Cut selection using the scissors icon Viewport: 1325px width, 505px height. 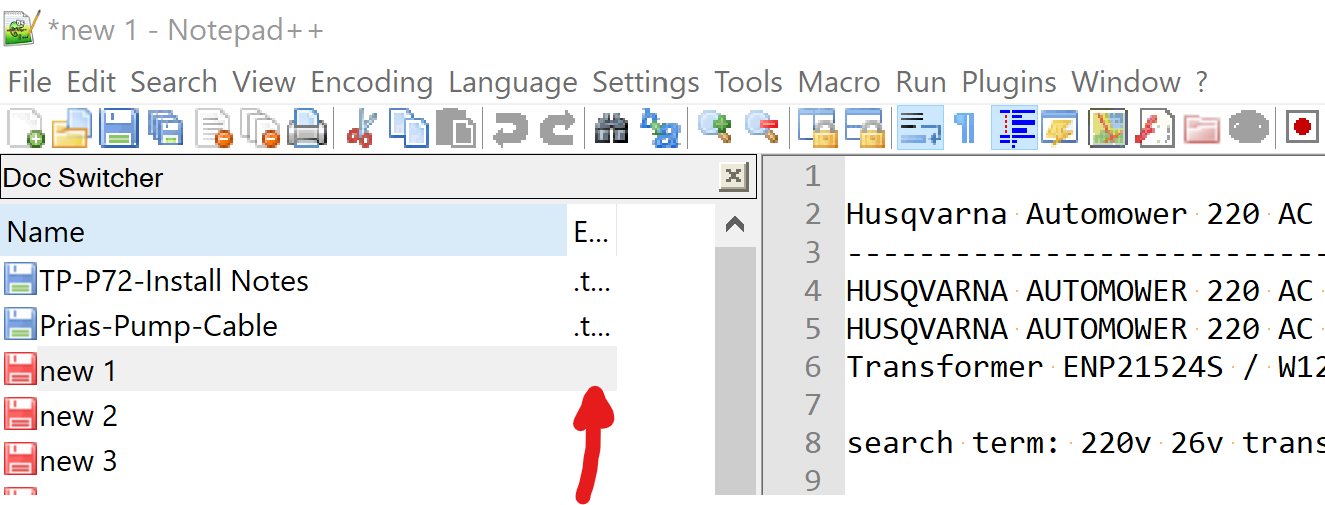pyautogui.click(x=360, y=128)
